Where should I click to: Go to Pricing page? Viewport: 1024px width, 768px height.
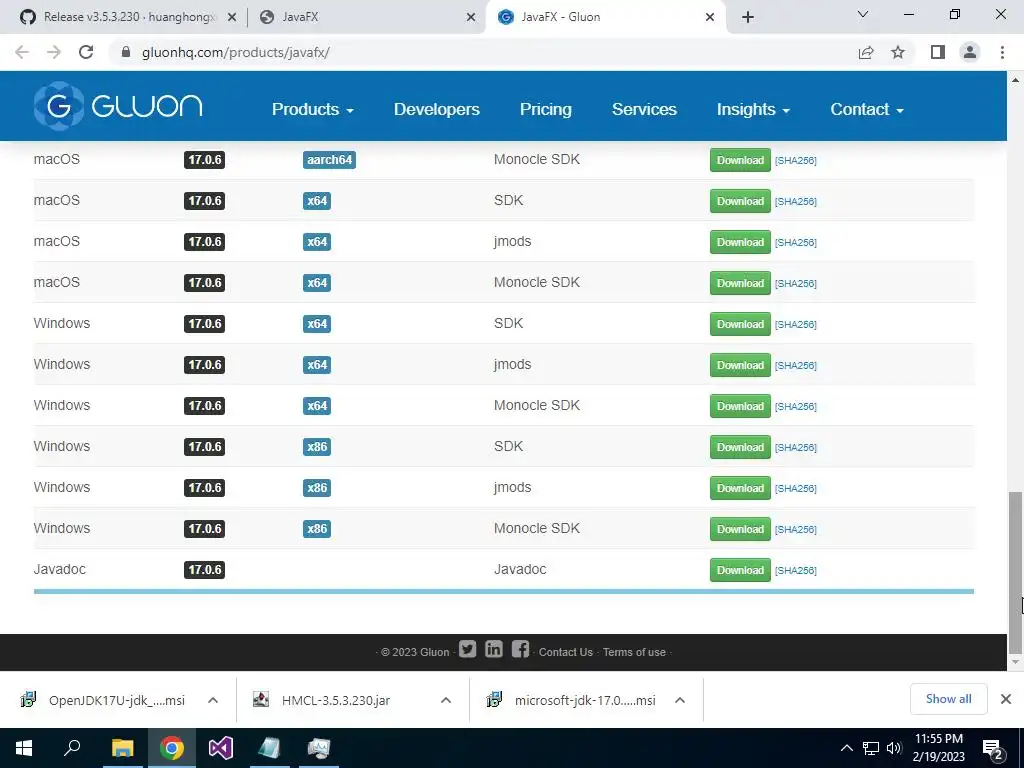[546, 109]
